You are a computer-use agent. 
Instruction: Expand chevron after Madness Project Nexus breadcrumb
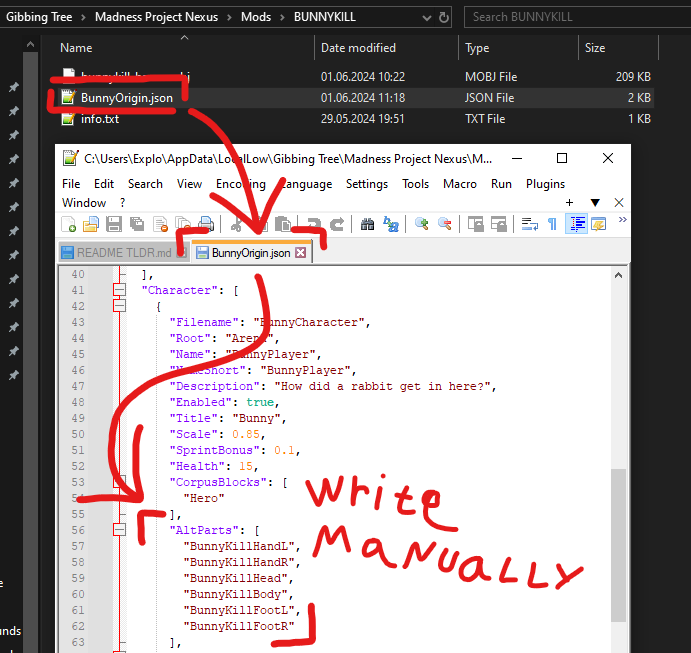[x=229, y=17]
